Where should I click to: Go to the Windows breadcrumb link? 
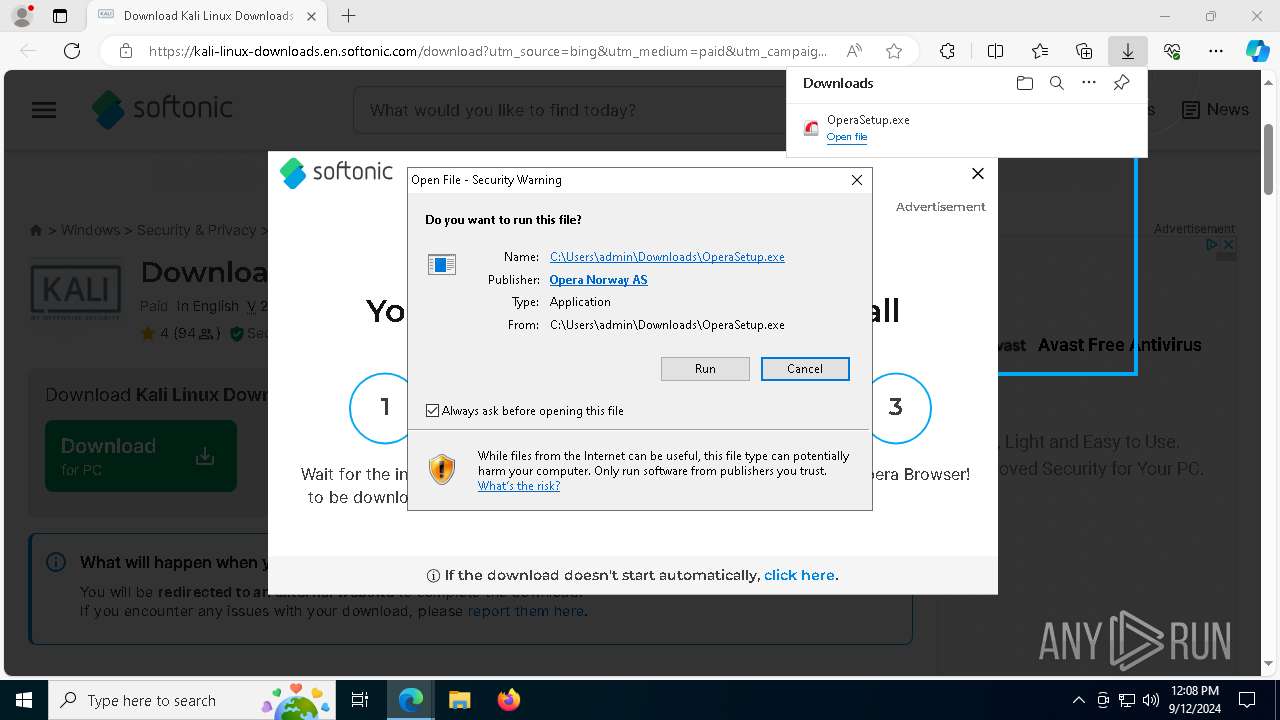(90, 230)
